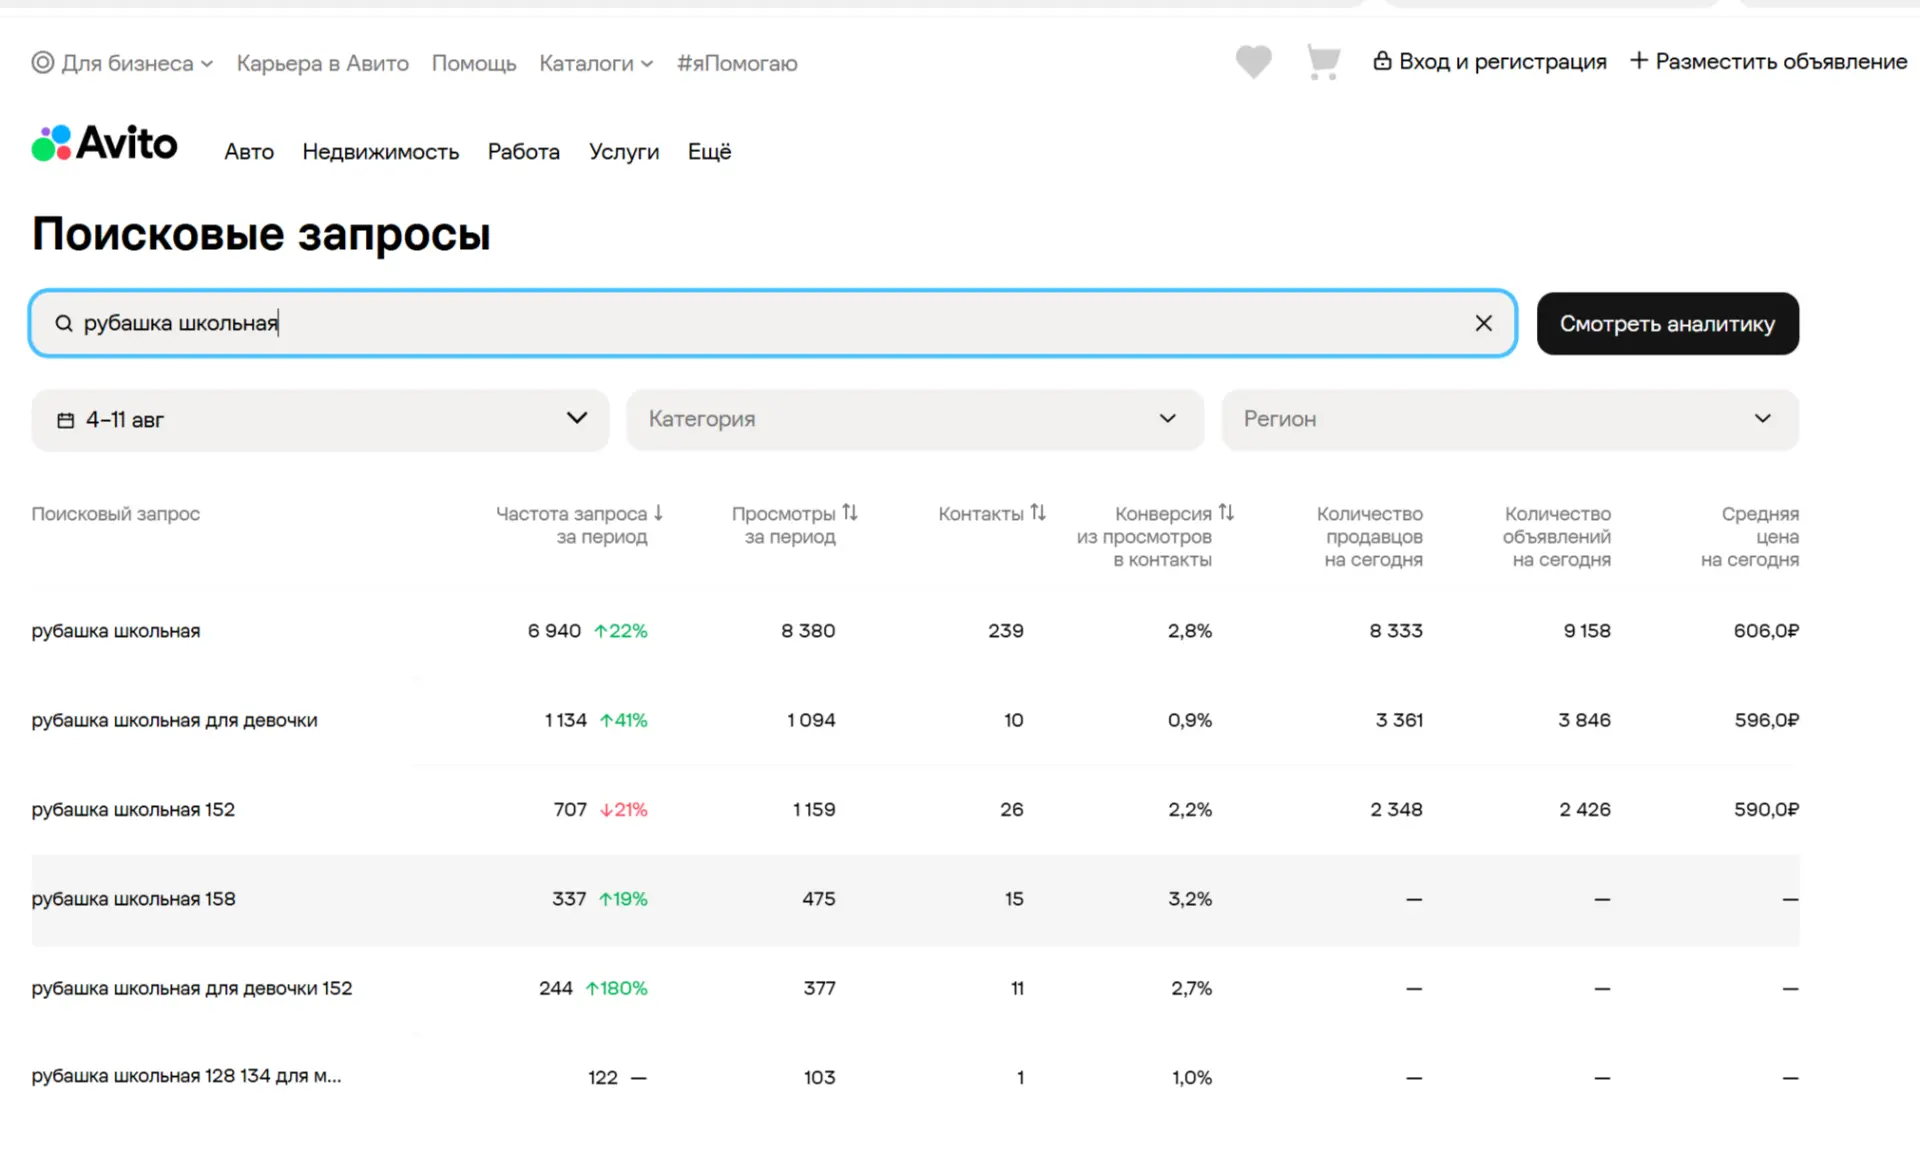Click the ↑180% growth value
1920x1153 pixels.
tap(616, 988)
